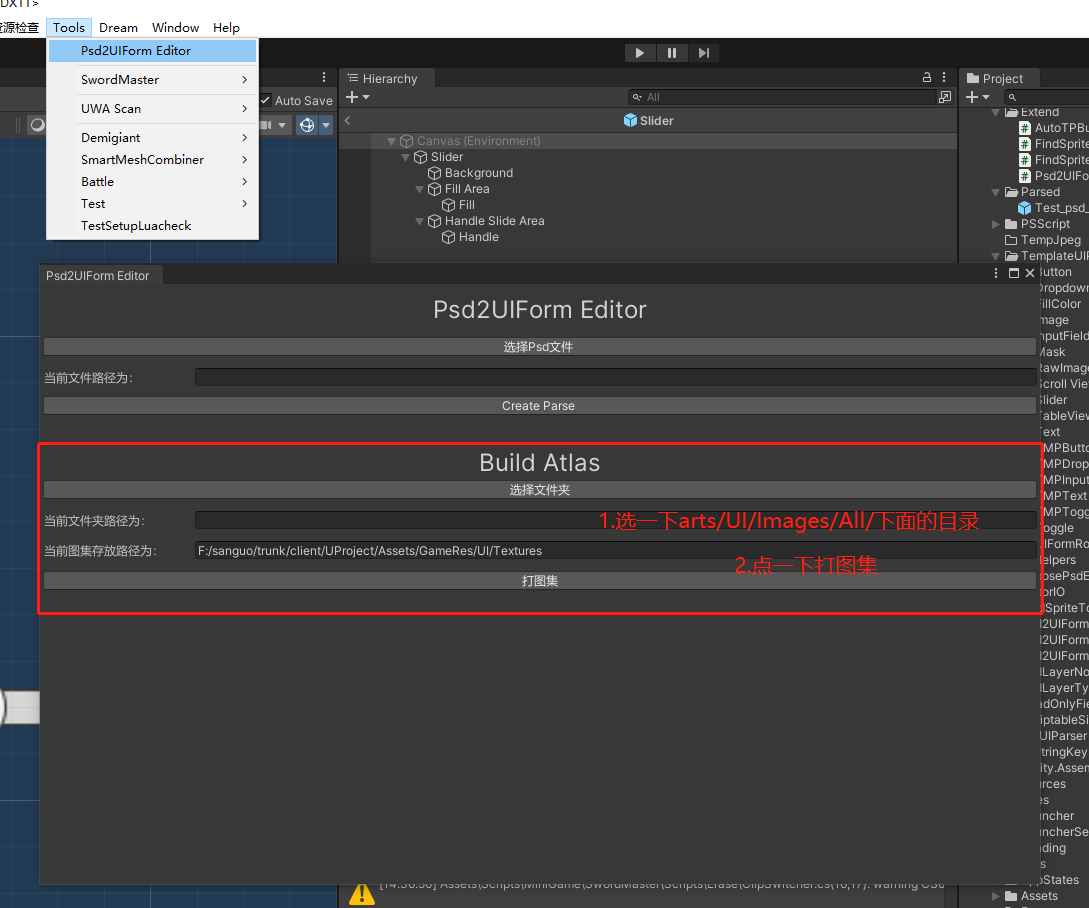Image resolution: width=1089 pixels, height=908 pixels.
Task: Open Psd2UIForm Editor window three-dot menu
Action: pyautogui.click(x=996, y=273)
